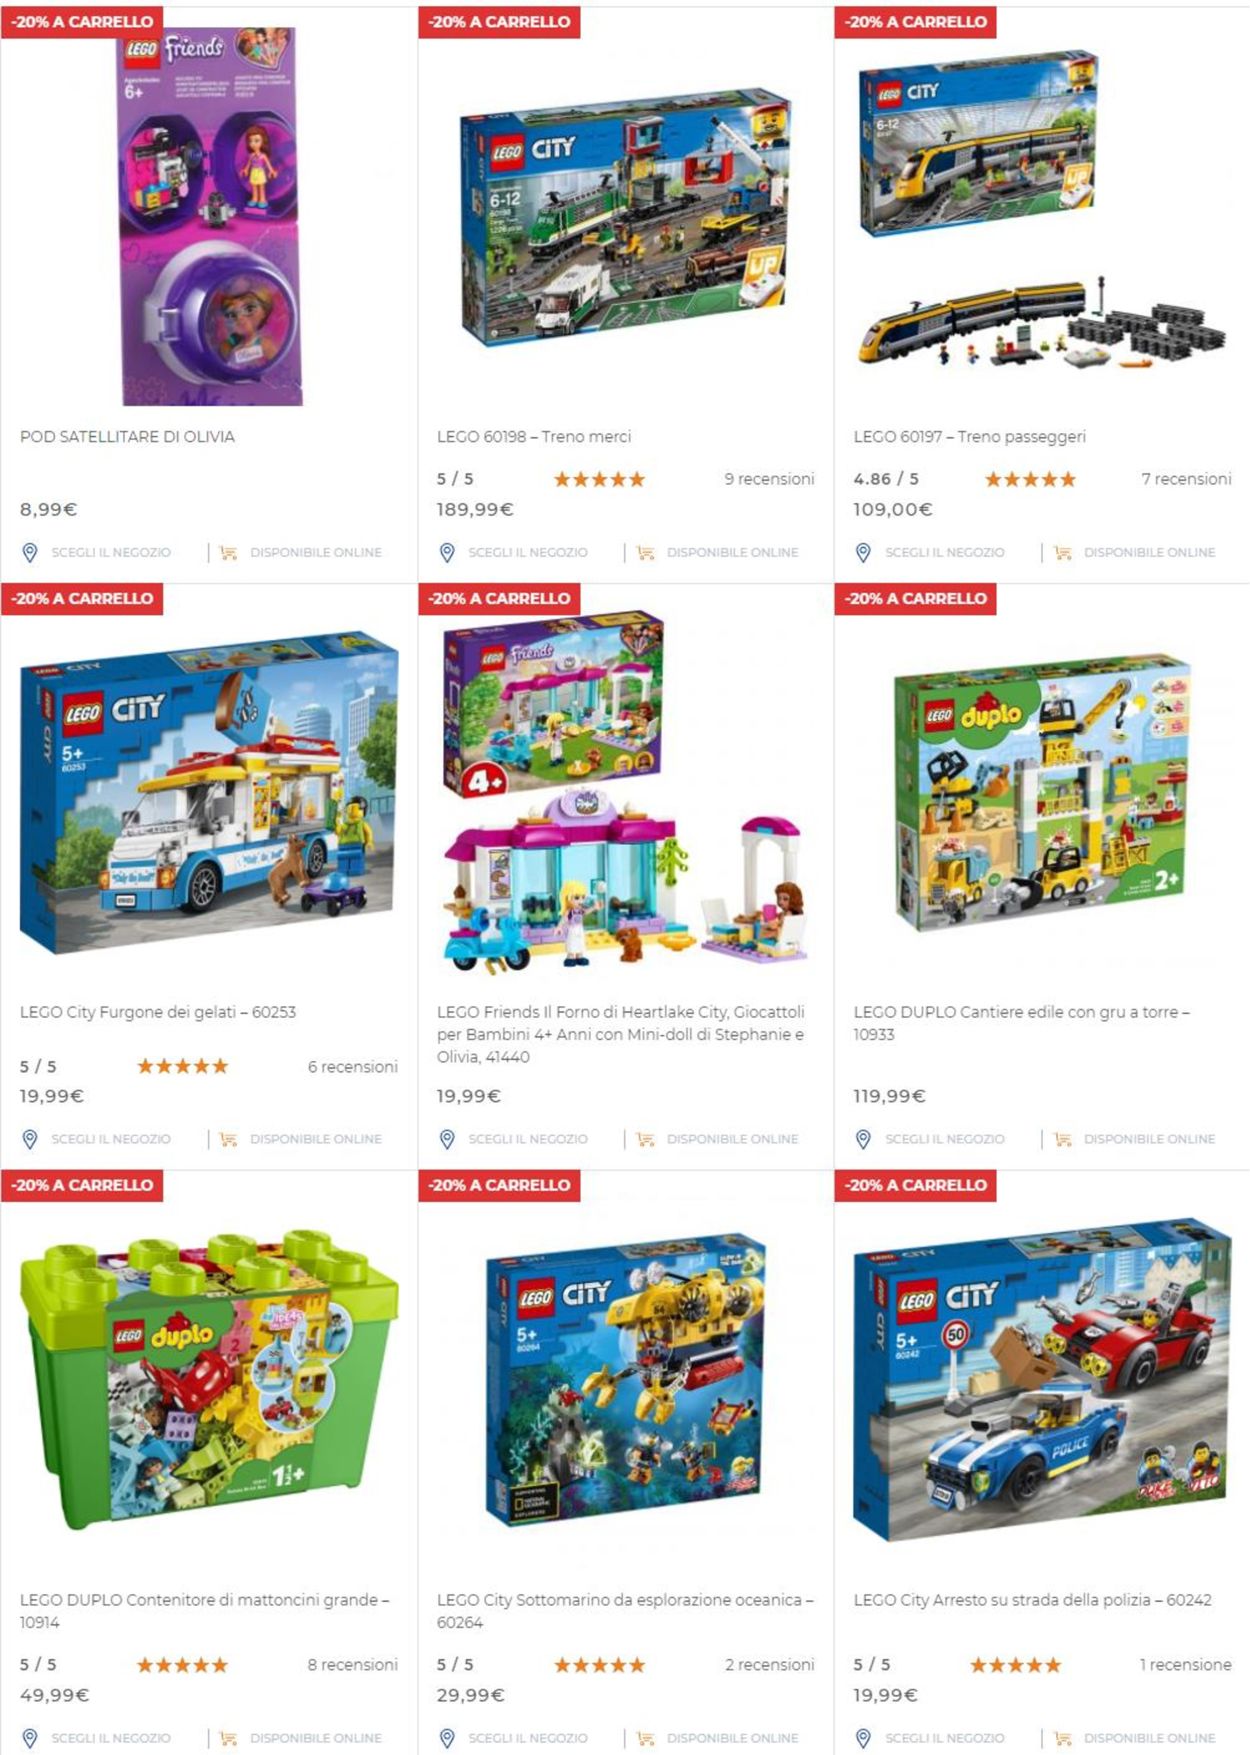Viewport: 1250px width, 1755px height.
Task: Click cart icon under LEGO 60198 Treno merci
Action: pos(645,552)
